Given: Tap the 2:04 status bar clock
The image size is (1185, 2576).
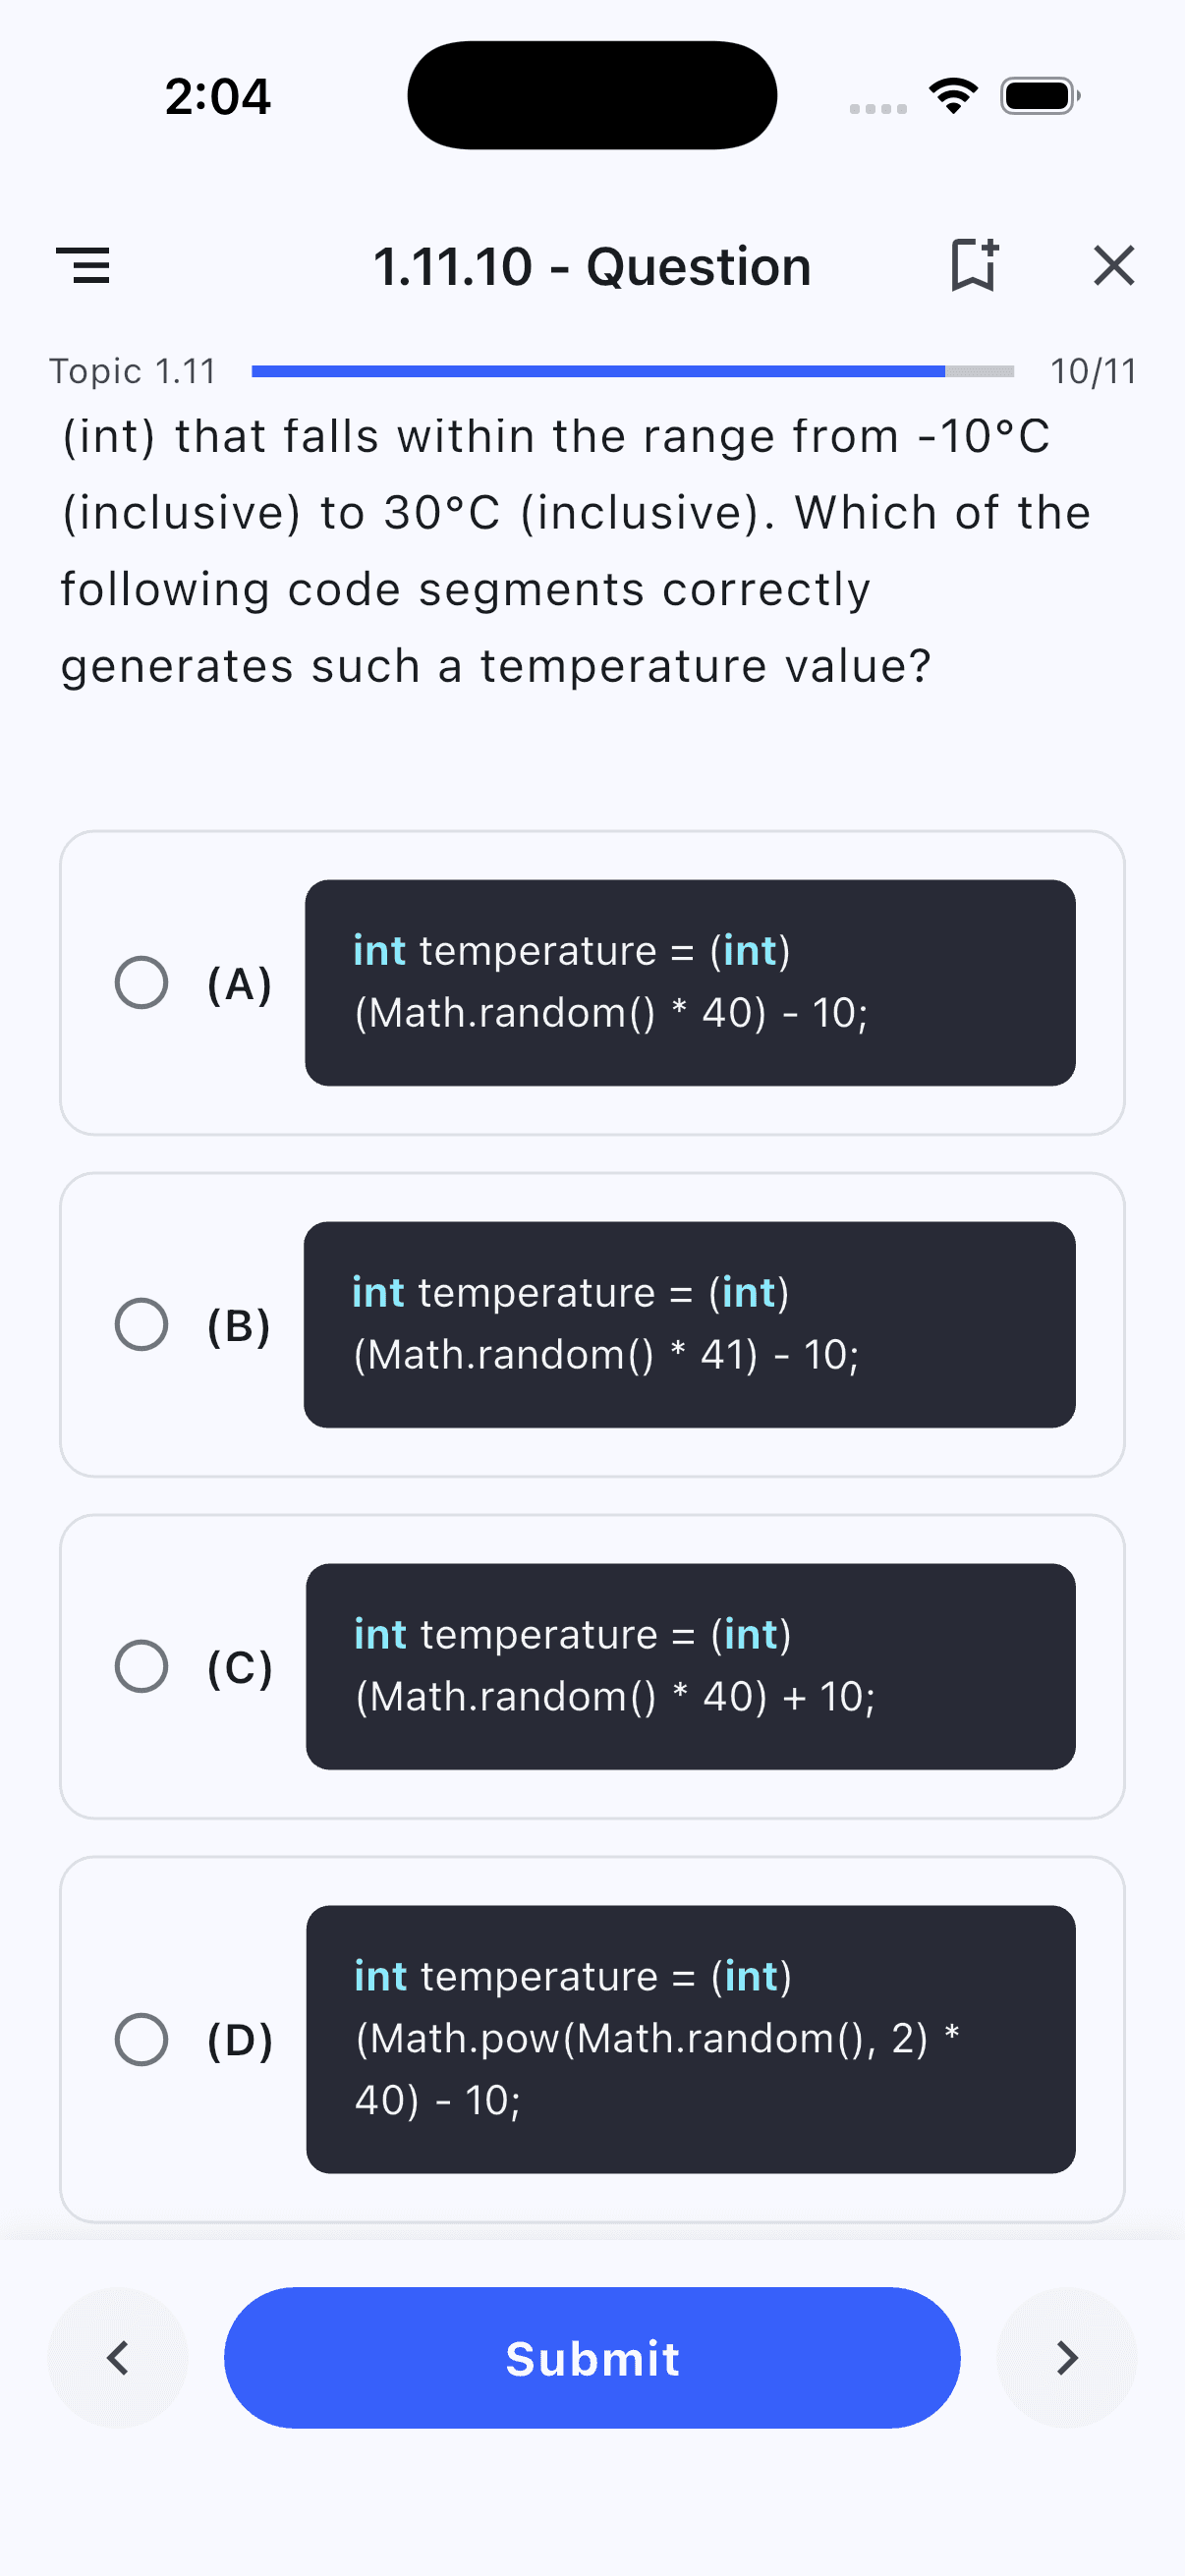Looking at the screenshot, I should point(218,97).
